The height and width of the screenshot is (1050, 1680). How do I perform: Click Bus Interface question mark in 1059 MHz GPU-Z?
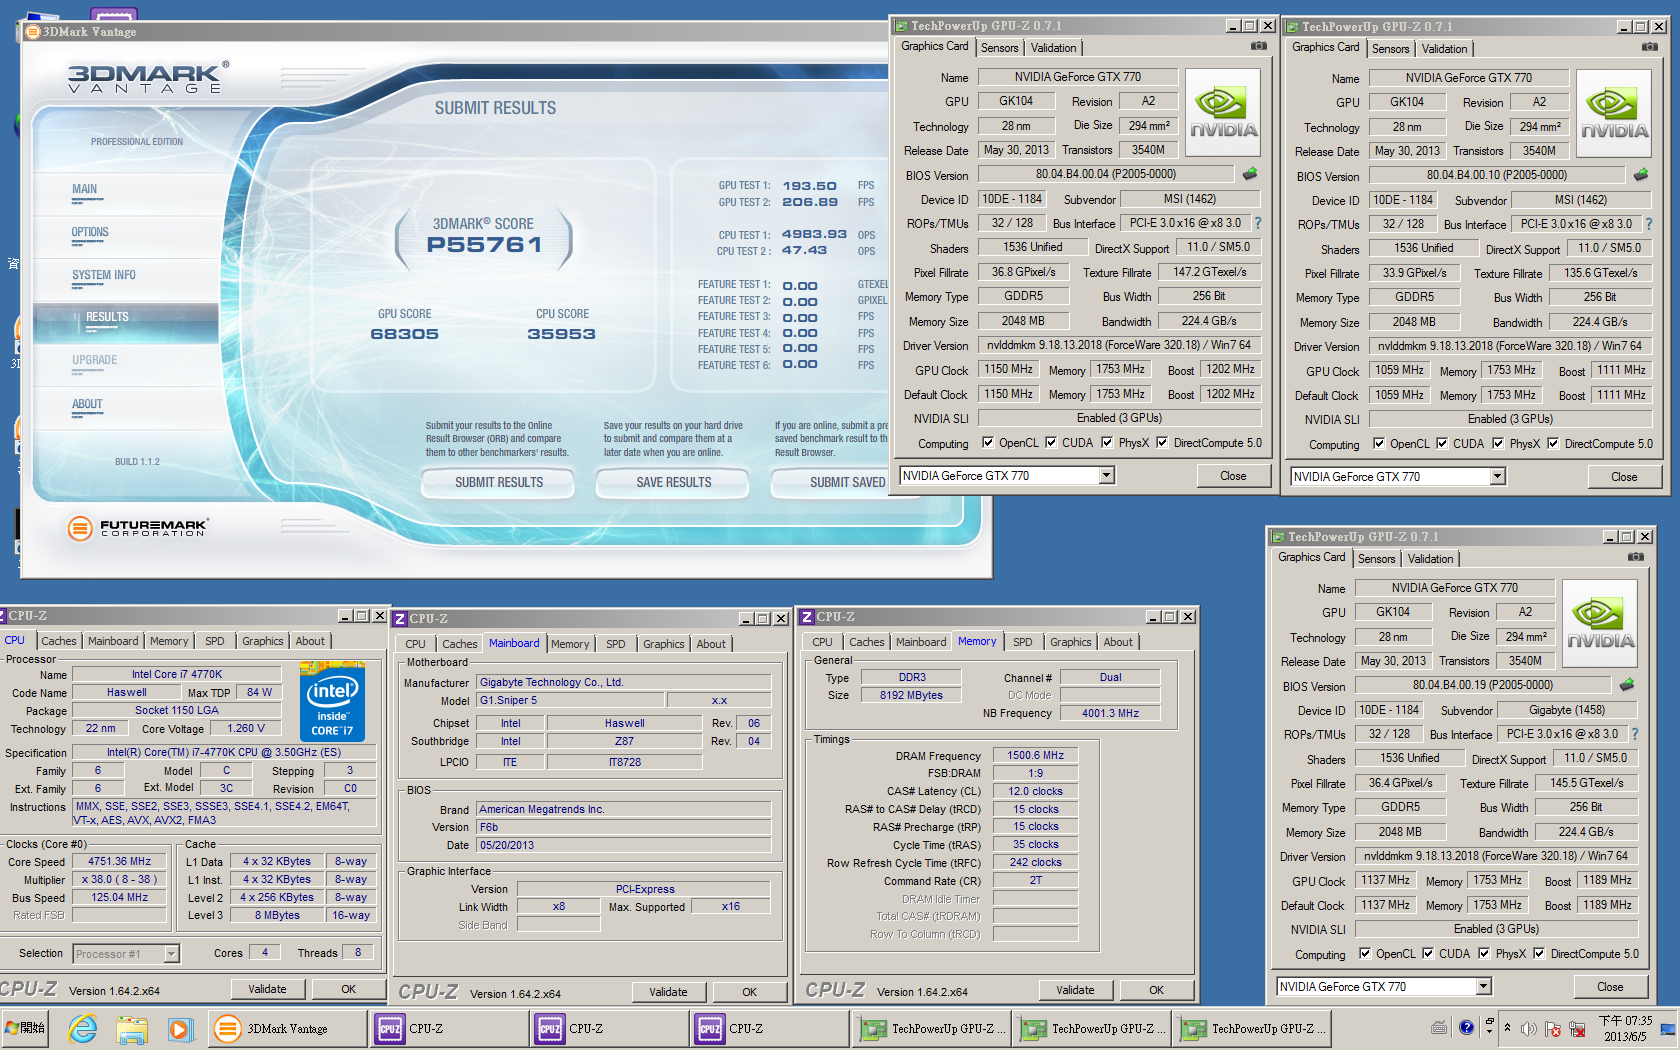tap(1649, 224)
